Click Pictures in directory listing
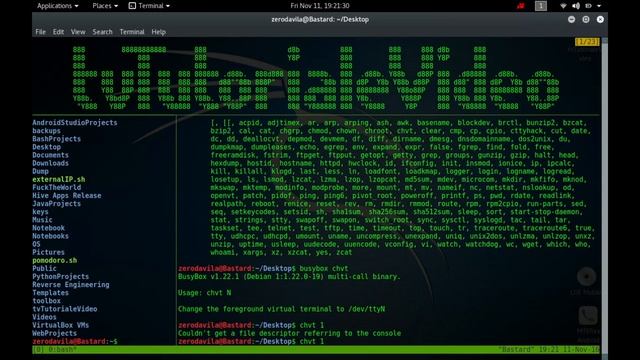Screen dimensions: 640x360 (x=49, y=252)
